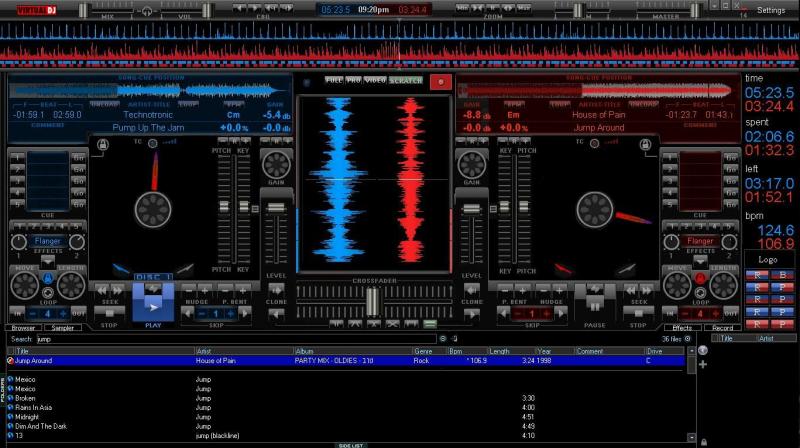Click the left deck level fader
The width and height of the screenshot is (800, 448).
pos(276,208)
